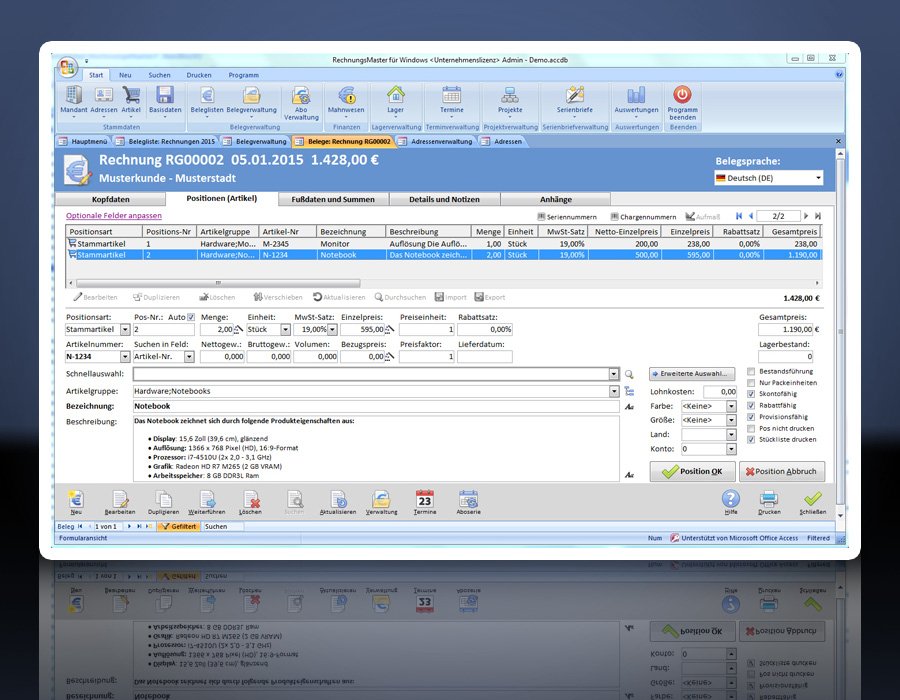Click the Chargennummern button

(x=643, y=217)
